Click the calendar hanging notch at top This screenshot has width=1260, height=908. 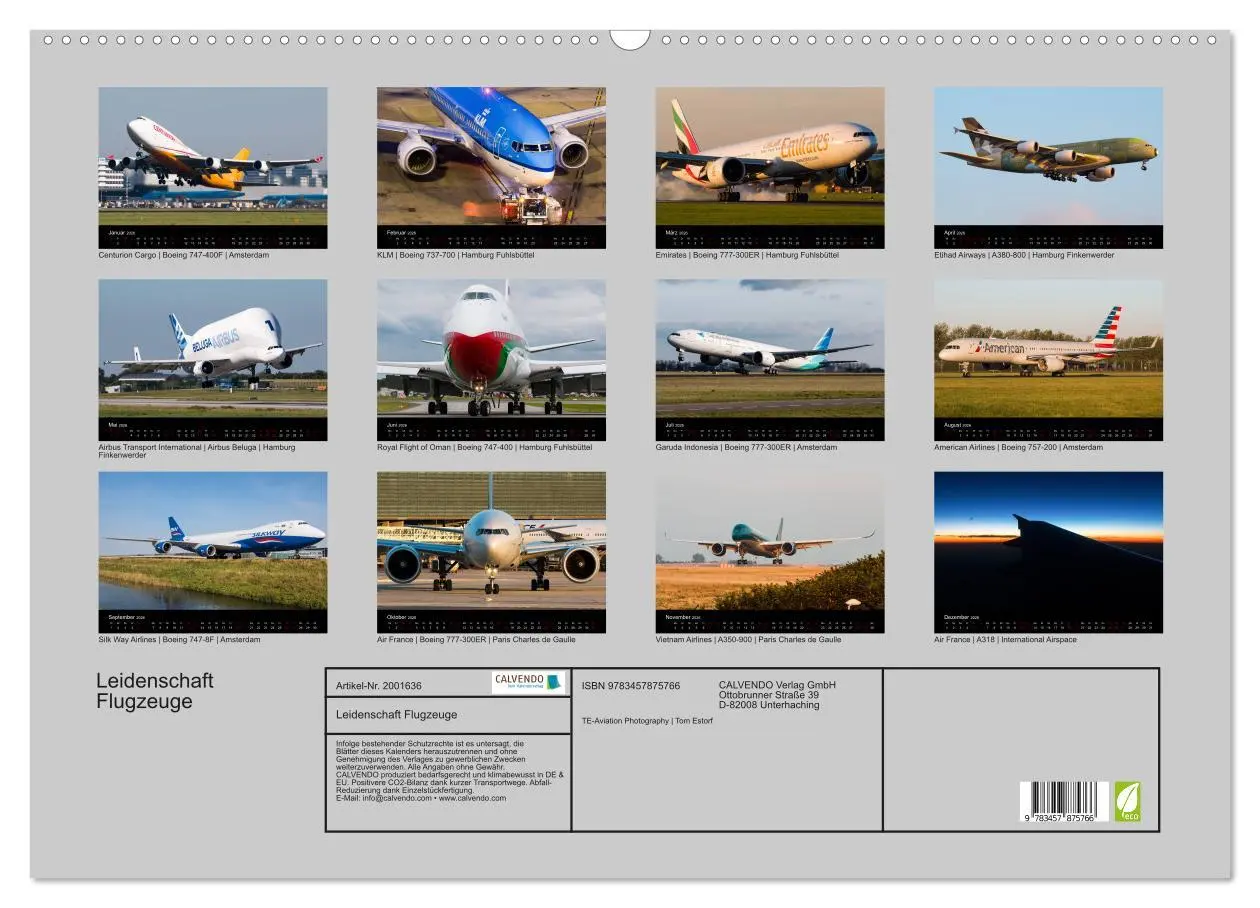630,40
